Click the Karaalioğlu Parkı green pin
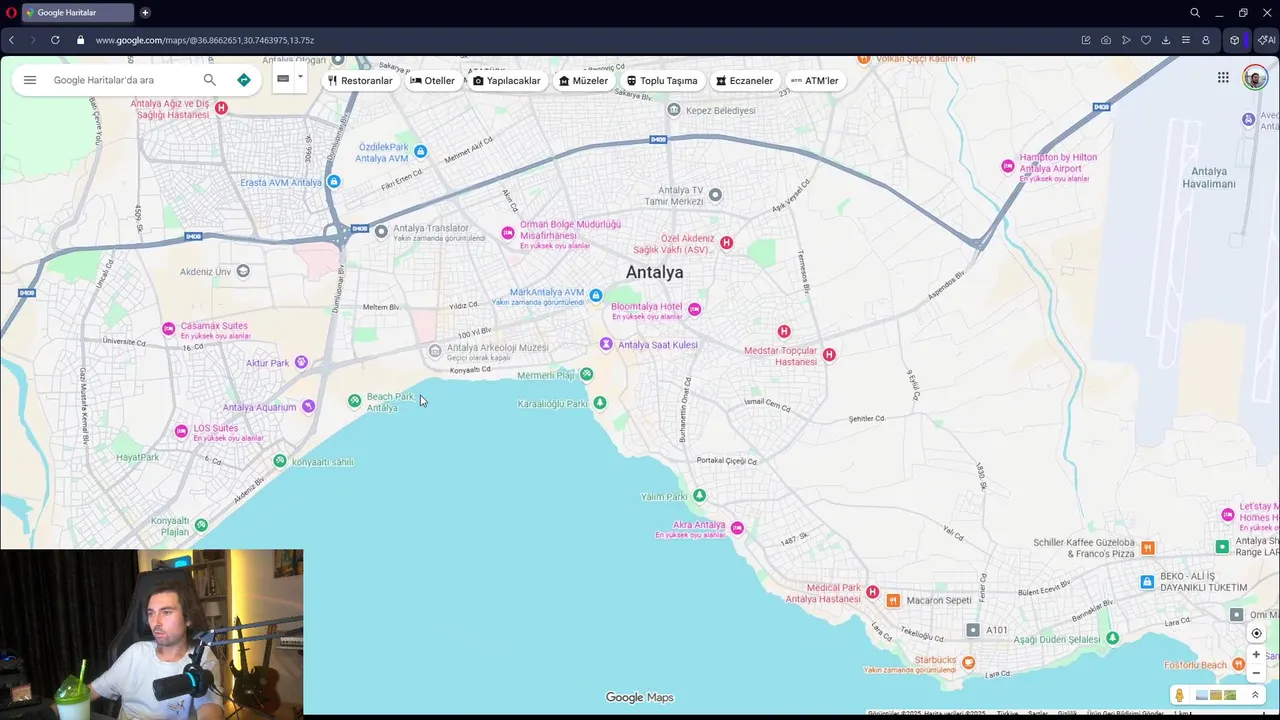 [600, 403]
